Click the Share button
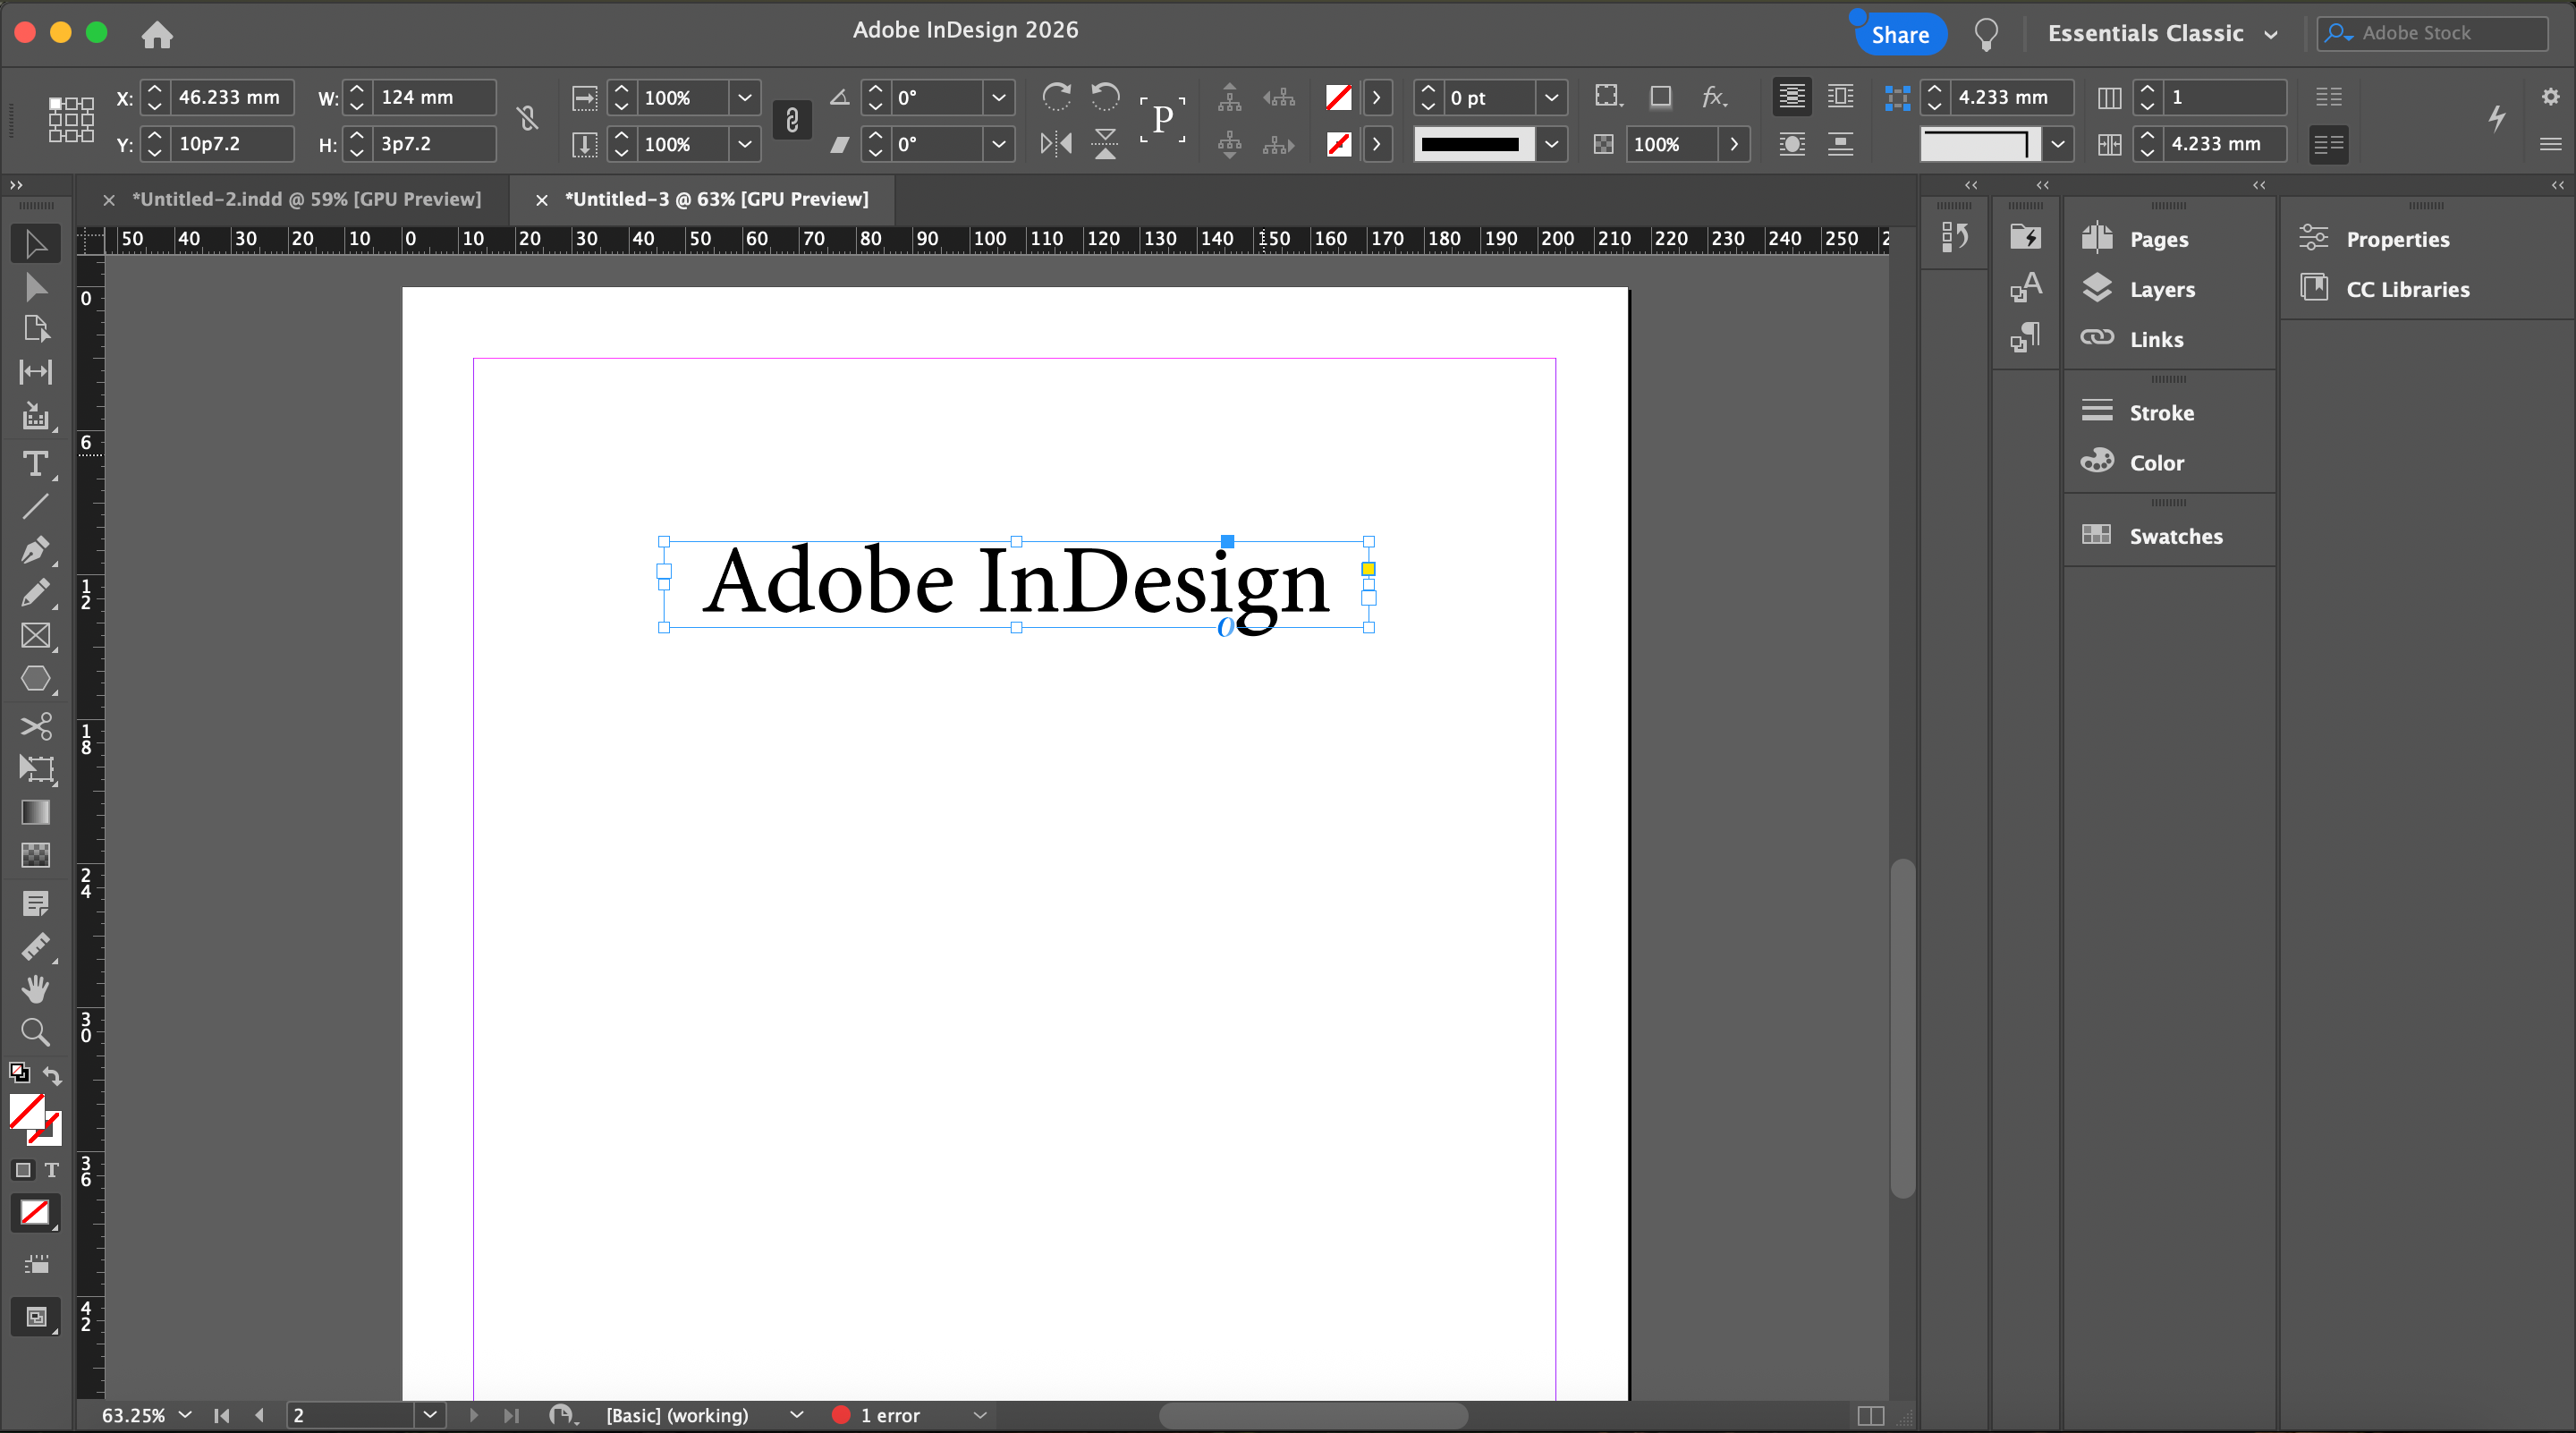 point(1900,34)
